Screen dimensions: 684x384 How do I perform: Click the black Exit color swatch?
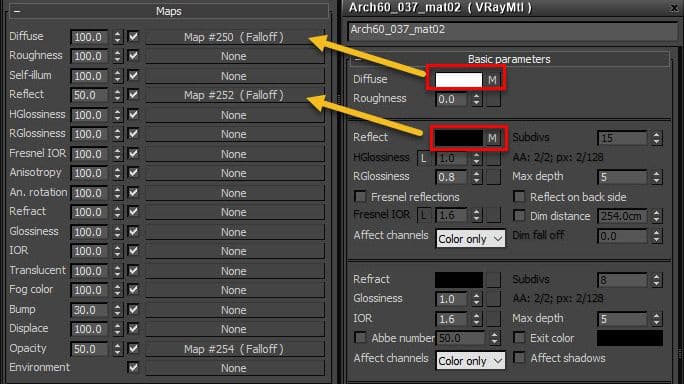pyautogui.click(x=630, y=338)
